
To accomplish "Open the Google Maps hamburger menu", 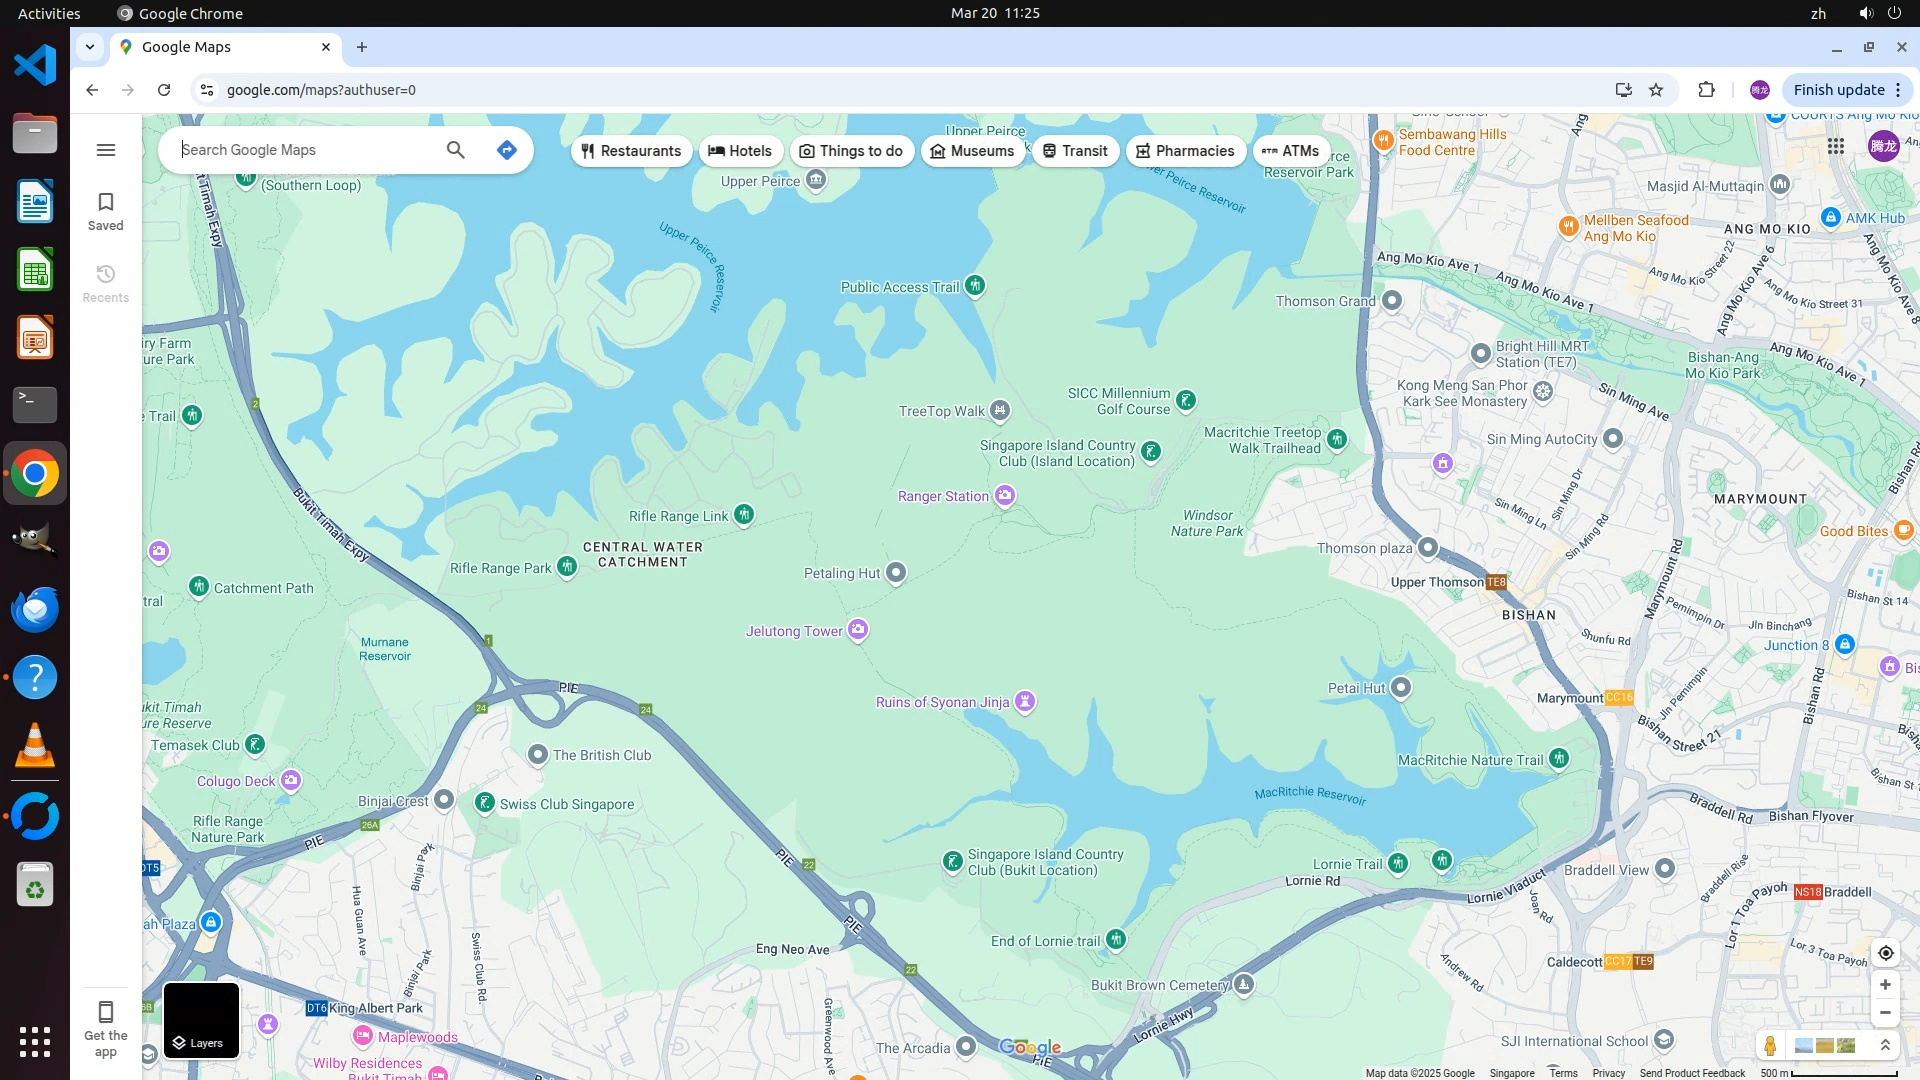I will (106, 150).
